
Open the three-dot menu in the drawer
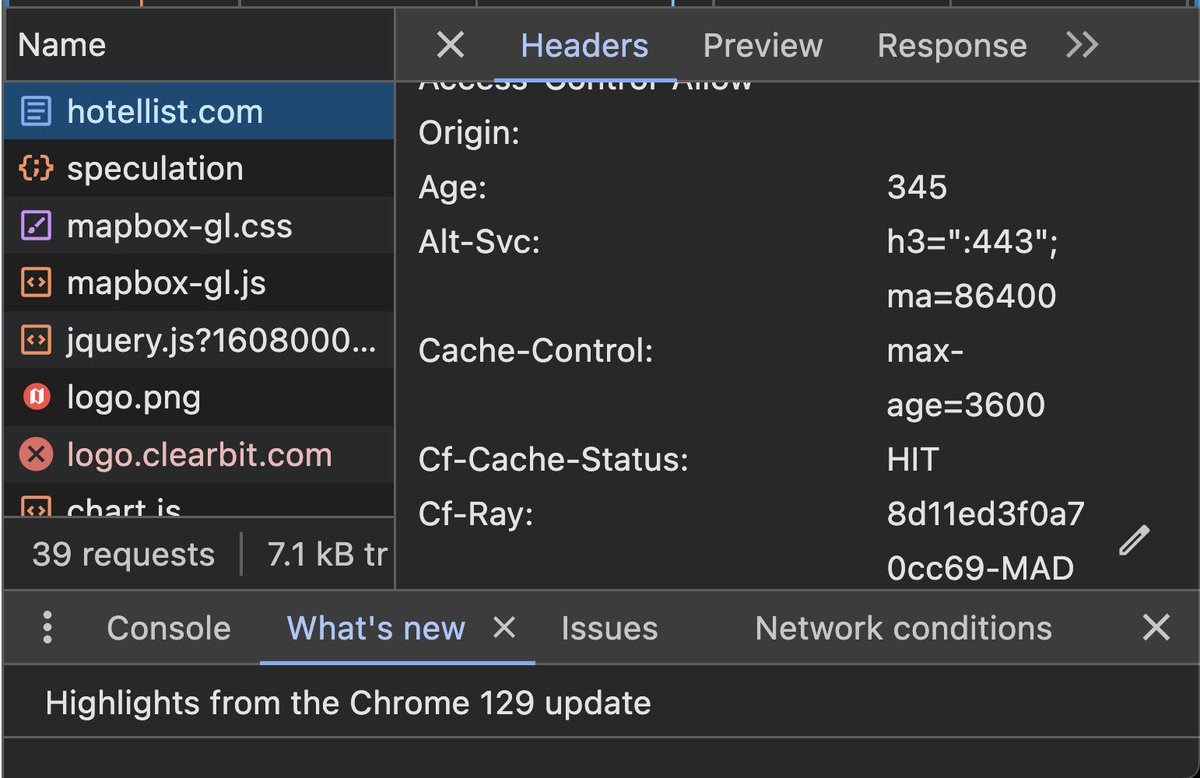[x=45, y=627]
